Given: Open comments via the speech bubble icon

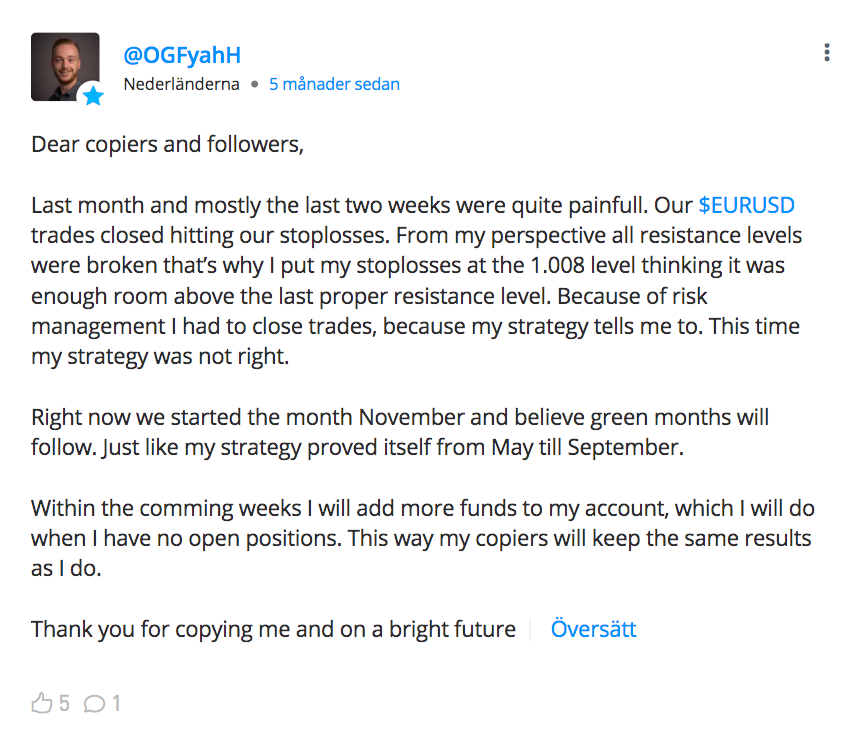Looking at the screenshot, I should pos(94,704).
